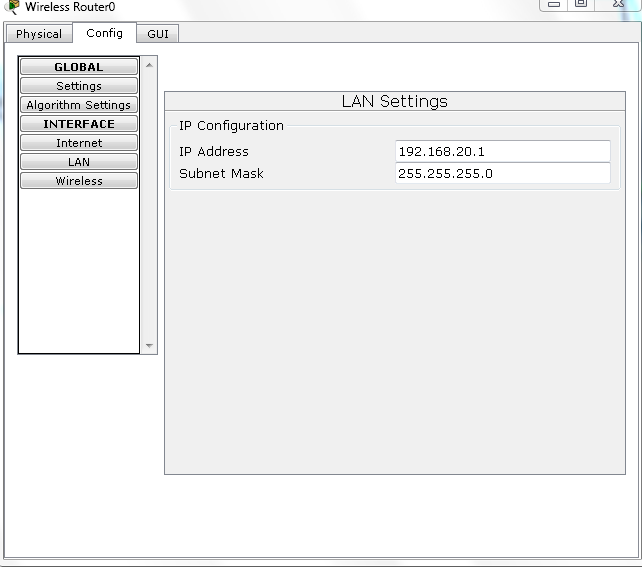This screenshot has height=573, width=642.
Task: Click the GLOBAL section header button
Action: [x=79, y=67]
